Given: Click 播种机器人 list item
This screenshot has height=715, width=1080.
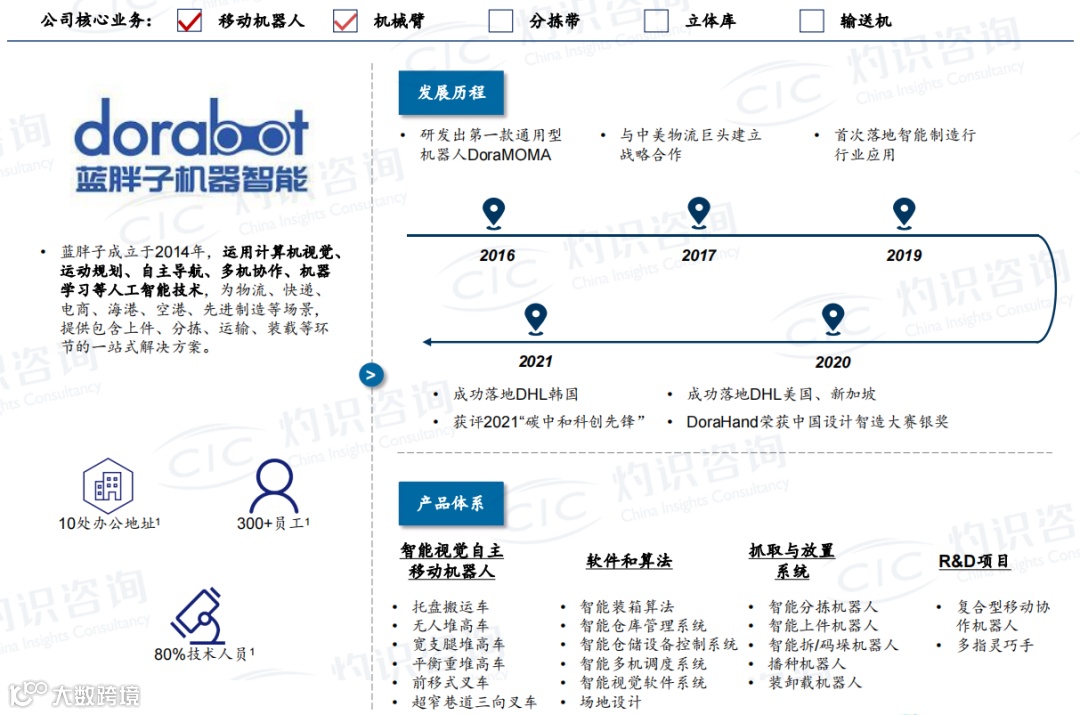Looking at the screenshot, I should (x=807, y=664).
